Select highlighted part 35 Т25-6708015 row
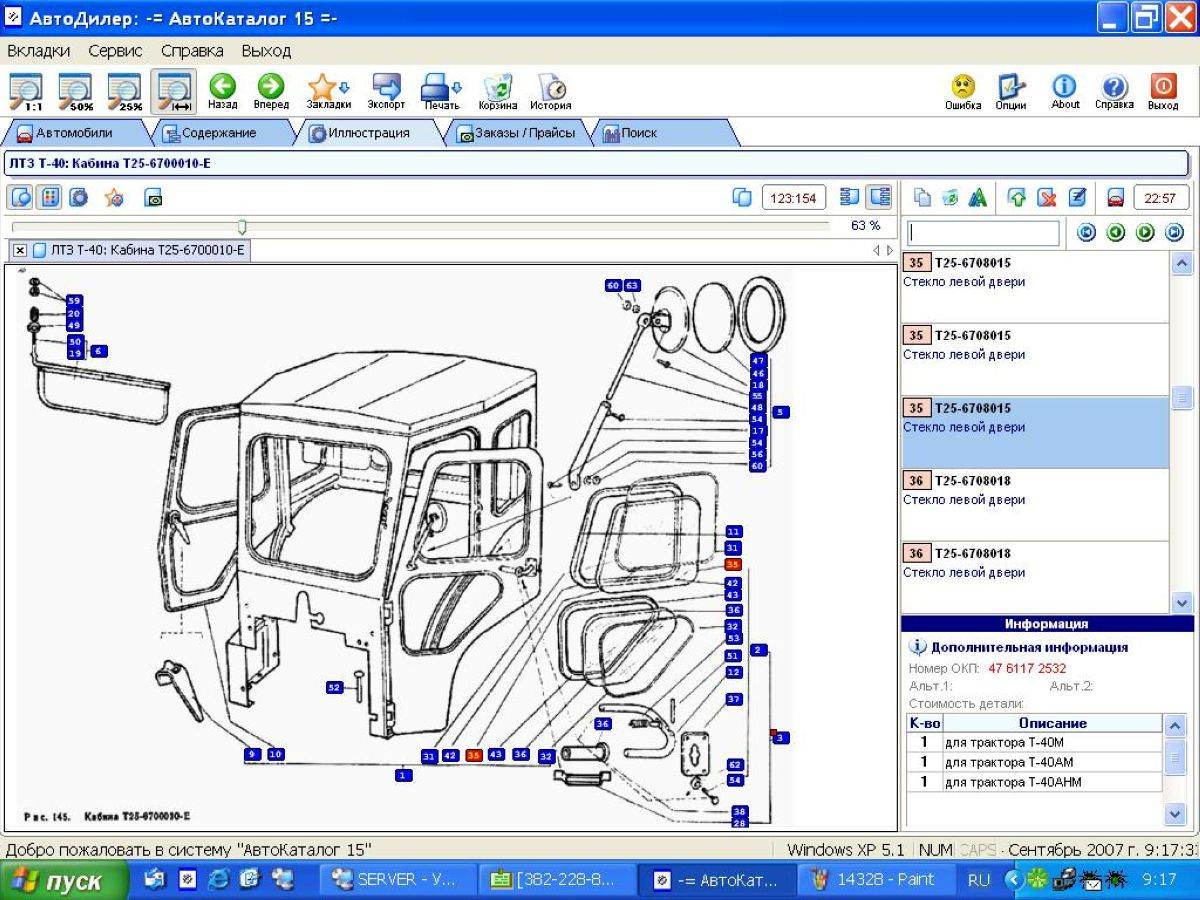This screenshot has width=1200, height=900. 1035,432
